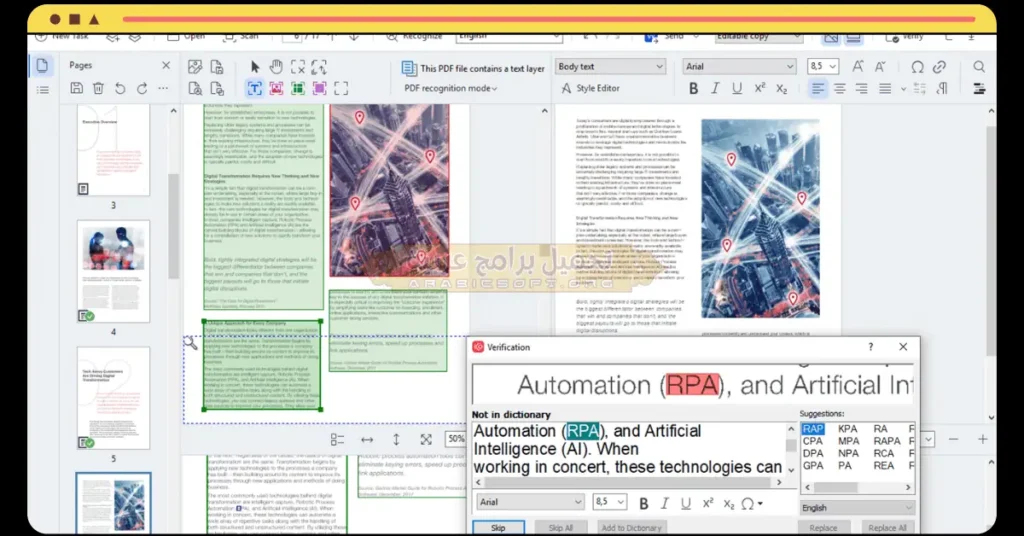Select the Picture area drawing tool
Image resolution: width=1024 pixels, height=536 pixels.
pos(276,88)
